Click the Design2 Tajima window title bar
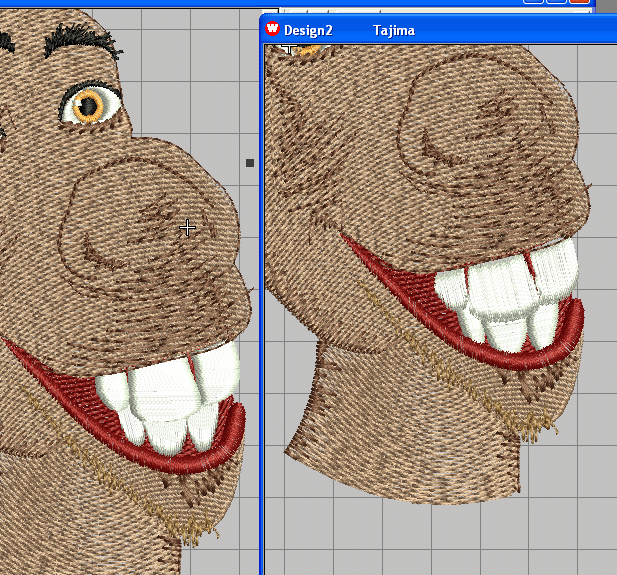Viewport: 617px width, 575px height. (x=480, y=30)
